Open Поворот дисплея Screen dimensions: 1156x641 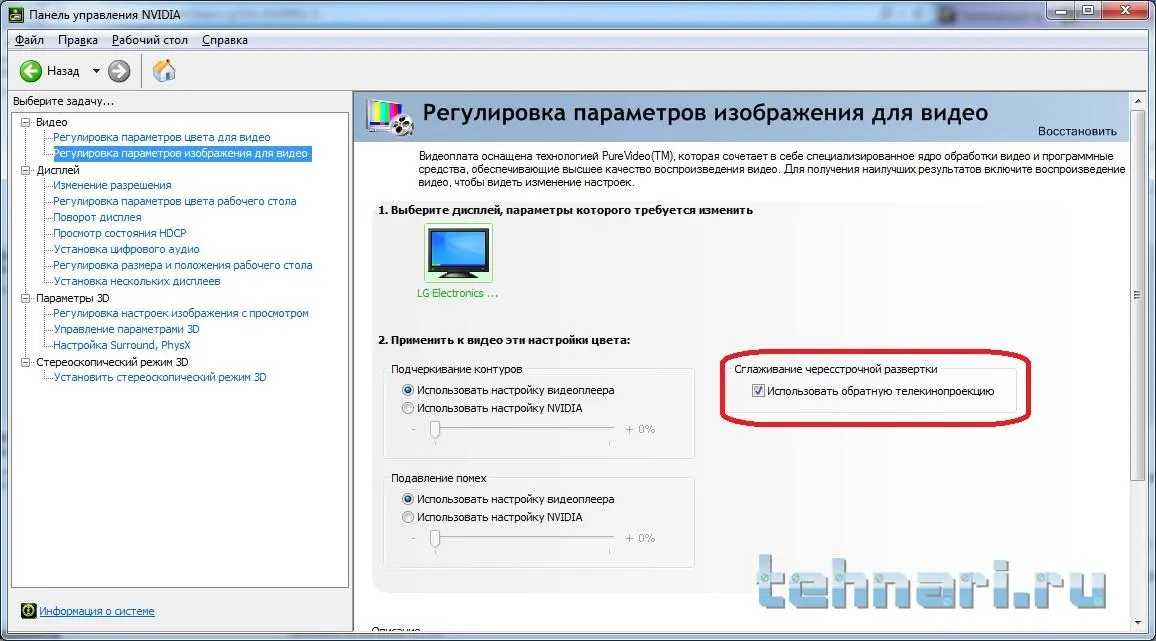point(97,218)
